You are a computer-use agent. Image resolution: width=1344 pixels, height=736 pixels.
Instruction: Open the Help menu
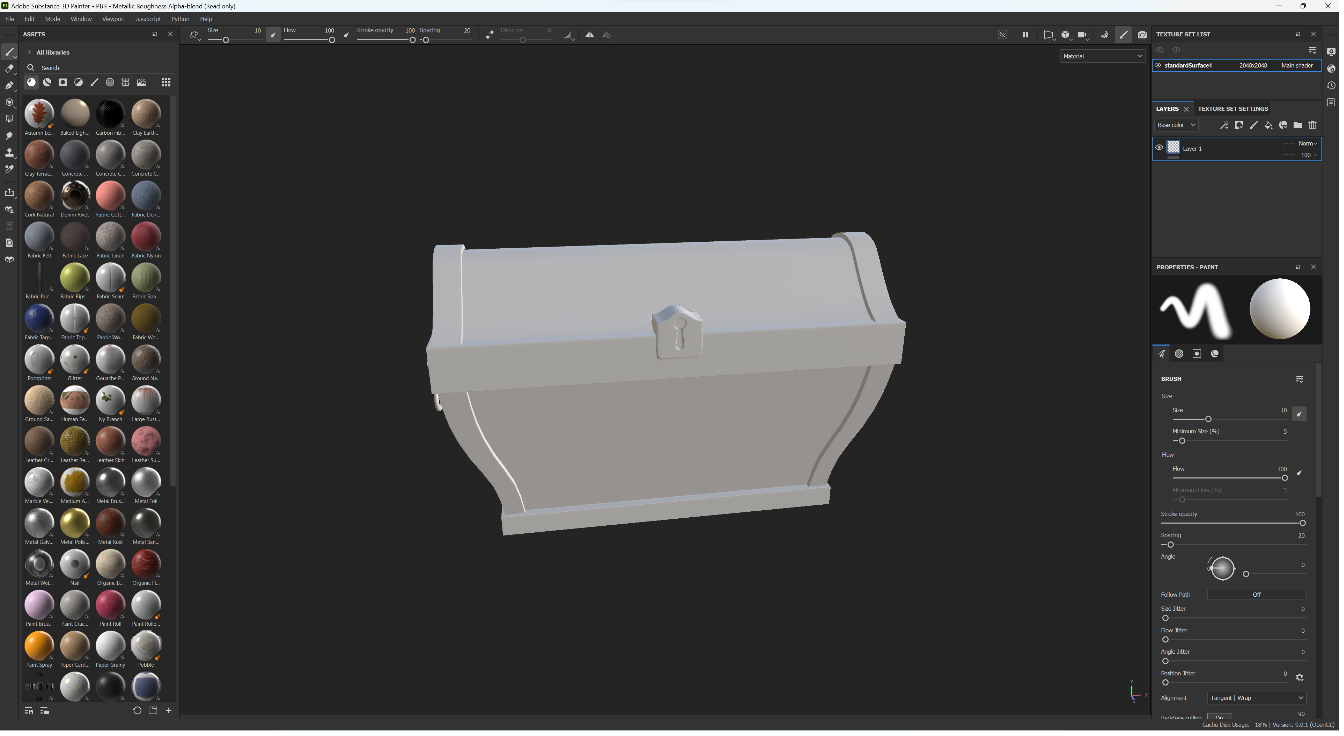click(x=207, y=19)
